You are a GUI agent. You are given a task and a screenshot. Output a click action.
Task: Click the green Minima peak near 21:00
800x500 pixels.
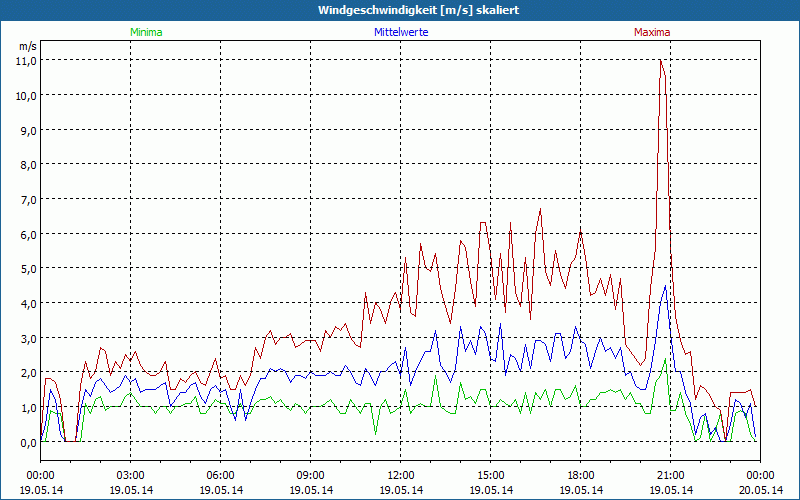(x=665, y=359)
